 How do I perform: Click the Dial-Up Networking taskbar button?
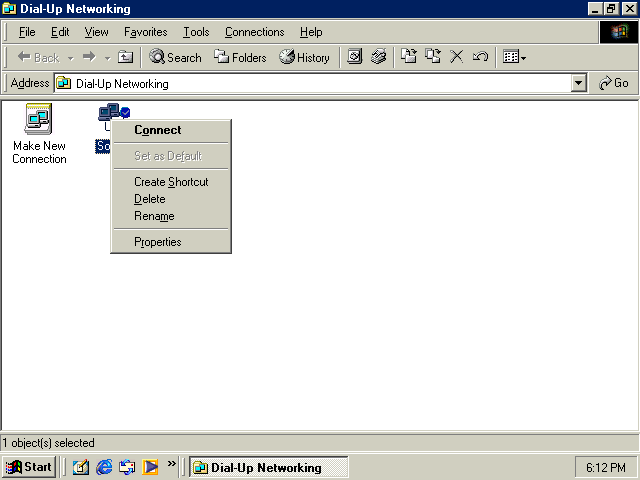pyautogui.click(x=269, y=467)
